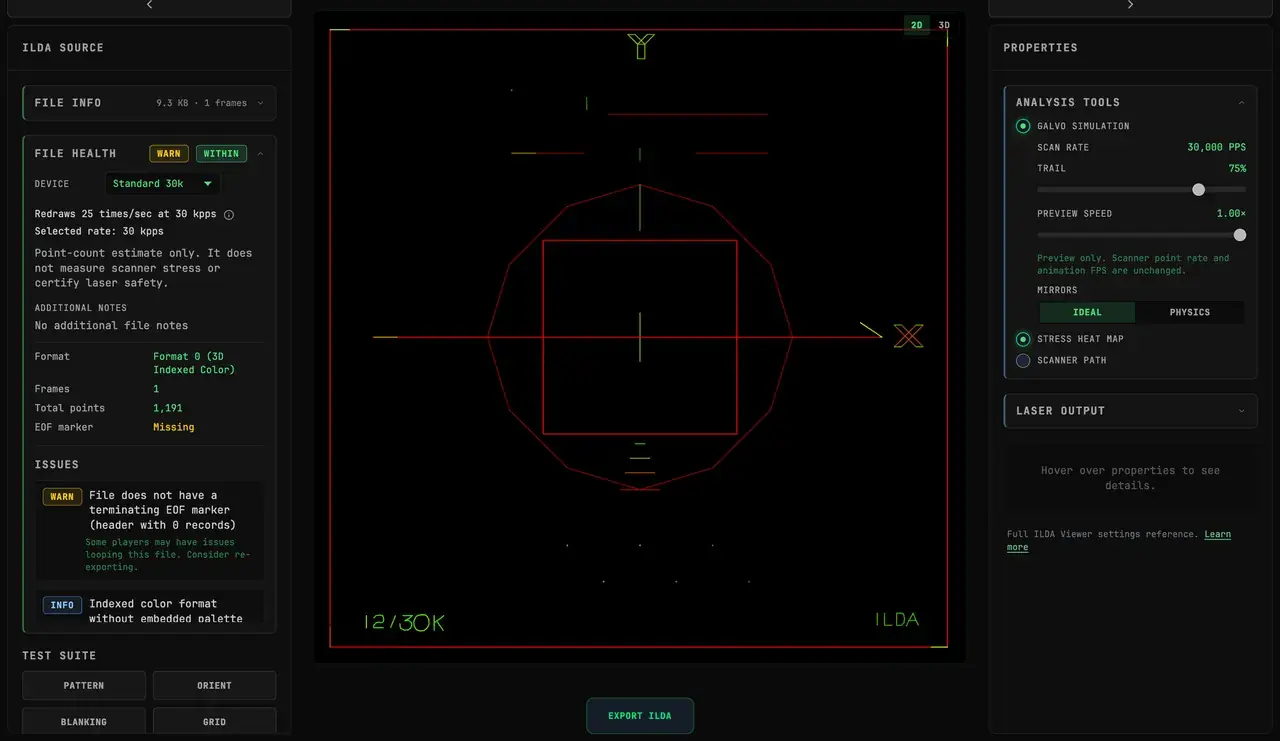
Task: Load the Pattern test
Action: pyautogui.click(x=84, y=686)
